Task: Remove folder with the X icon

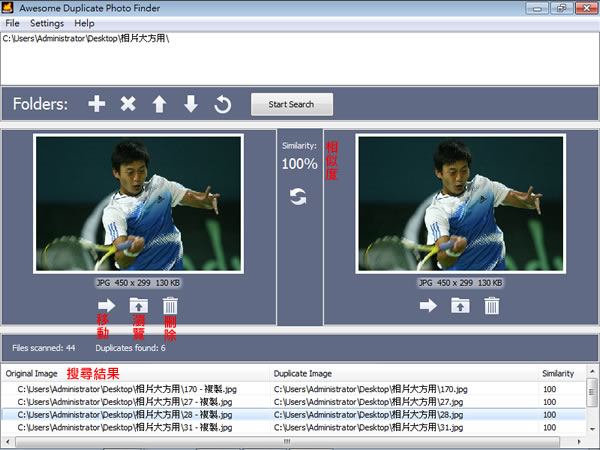Action: point(128,104)
